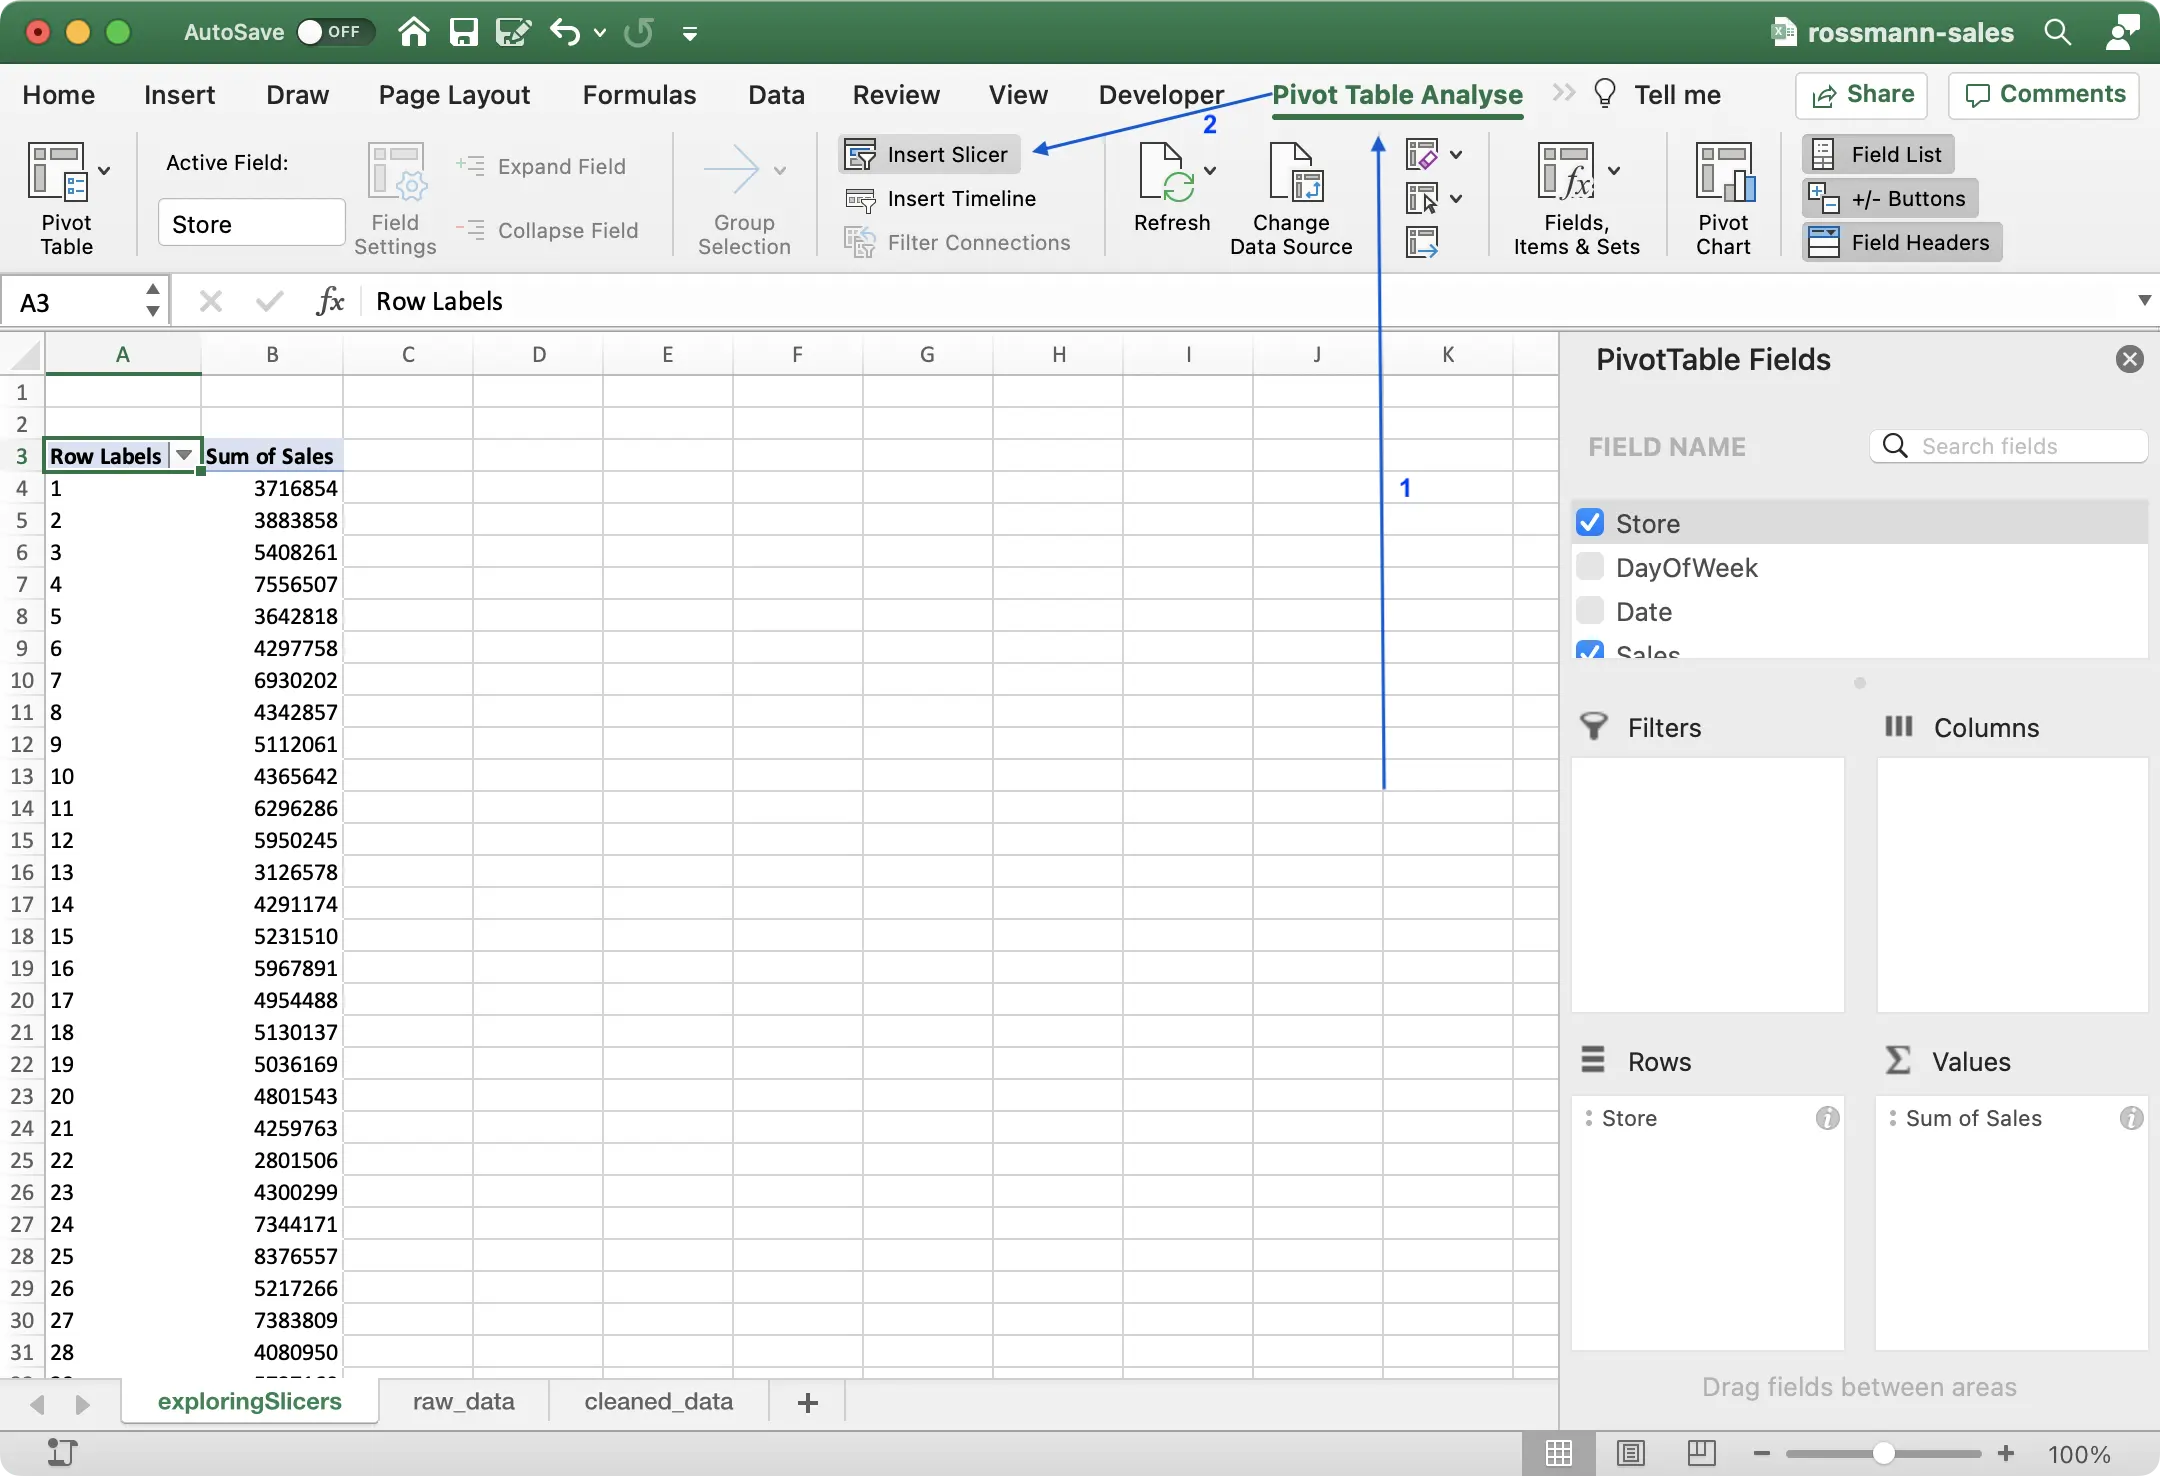Open the Formulas ribbon tab
This screenshot has width=2160, height=1476.
(639, 95)
